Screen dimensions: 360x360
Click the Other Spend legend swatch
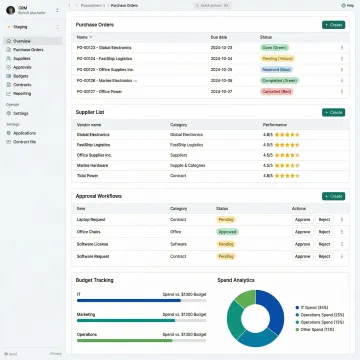(x=297, y=330)
